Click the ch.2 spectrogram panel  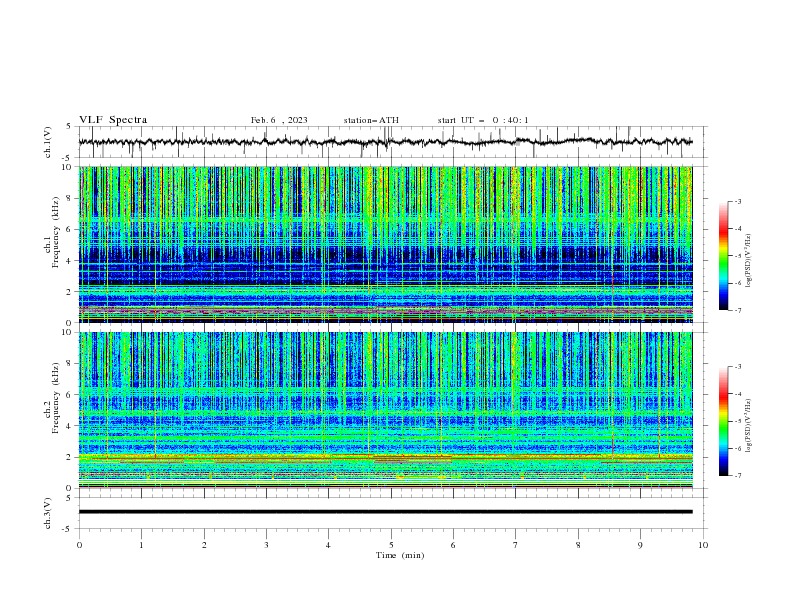pos(385,410)
